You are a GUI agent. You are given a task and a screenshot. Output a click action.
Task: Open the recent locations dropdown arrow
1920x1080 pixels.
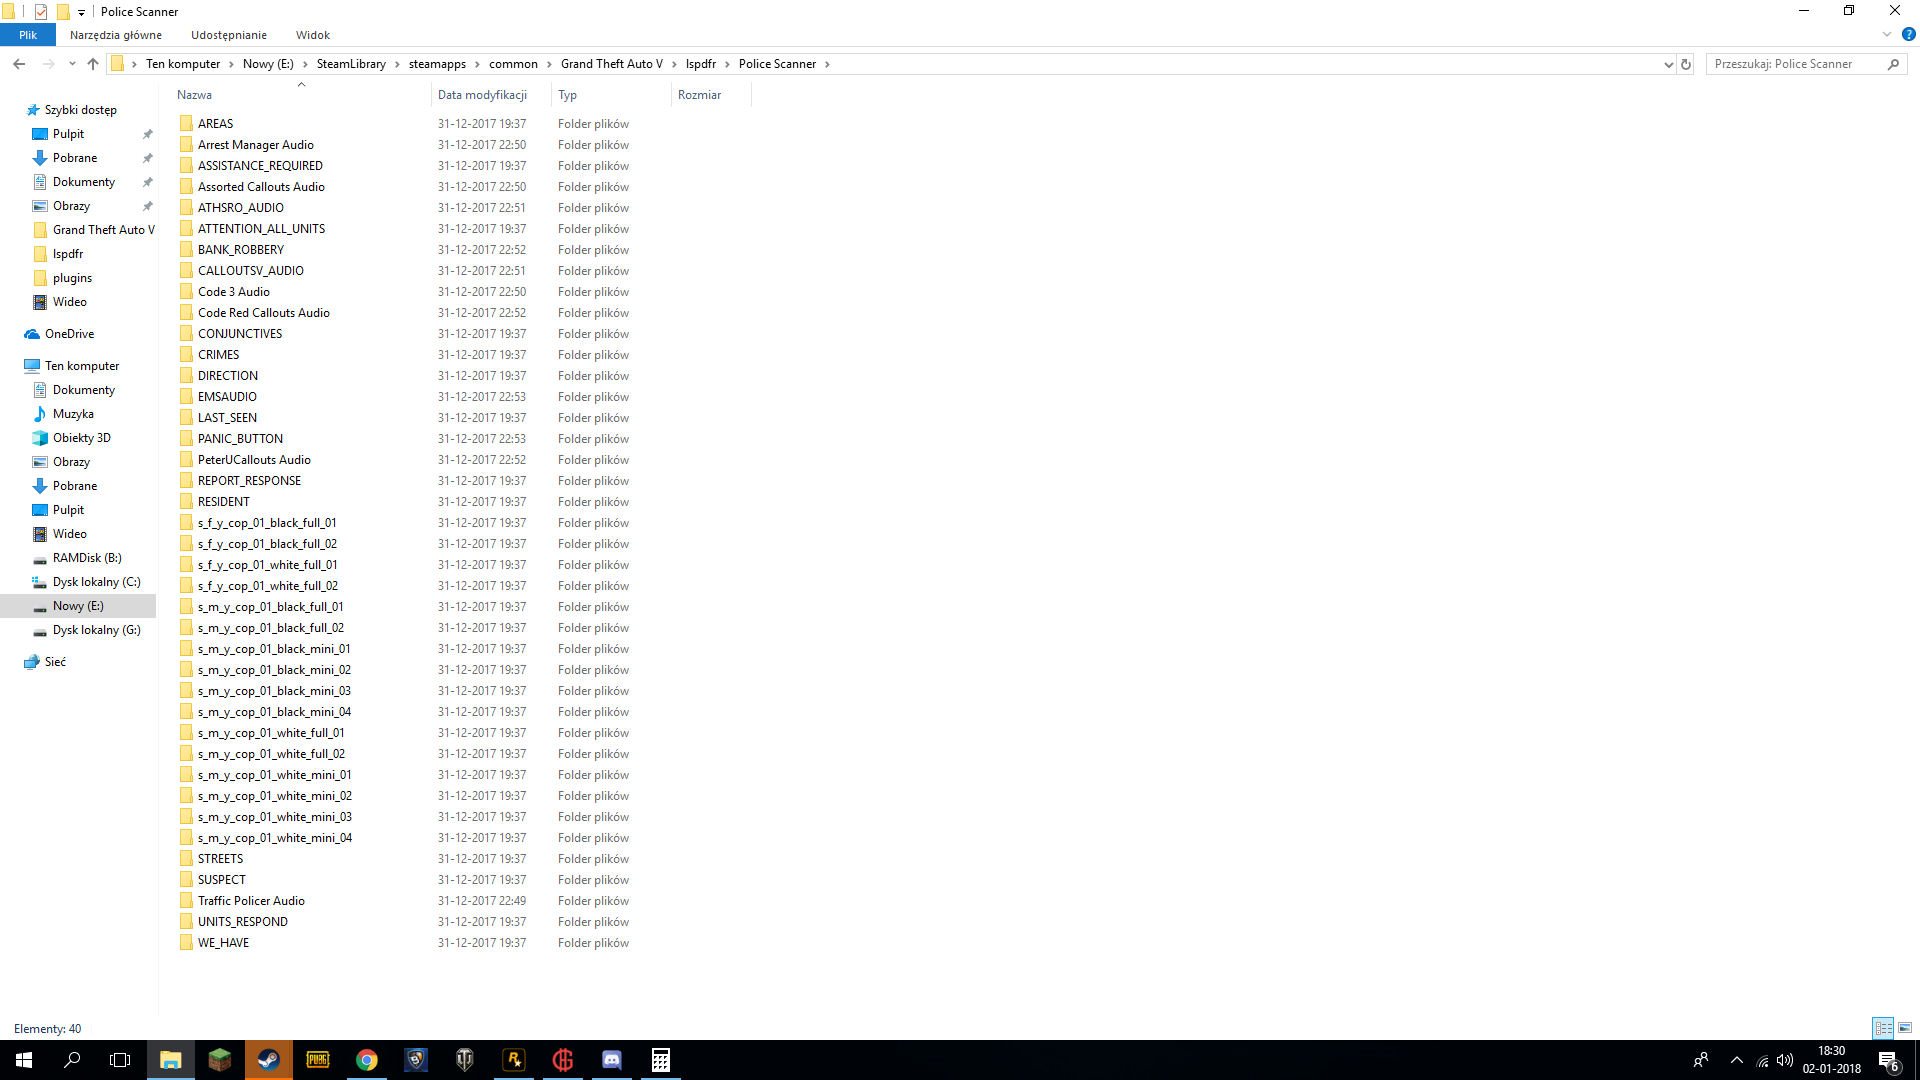pyautogui.click(x=72, y=64)
